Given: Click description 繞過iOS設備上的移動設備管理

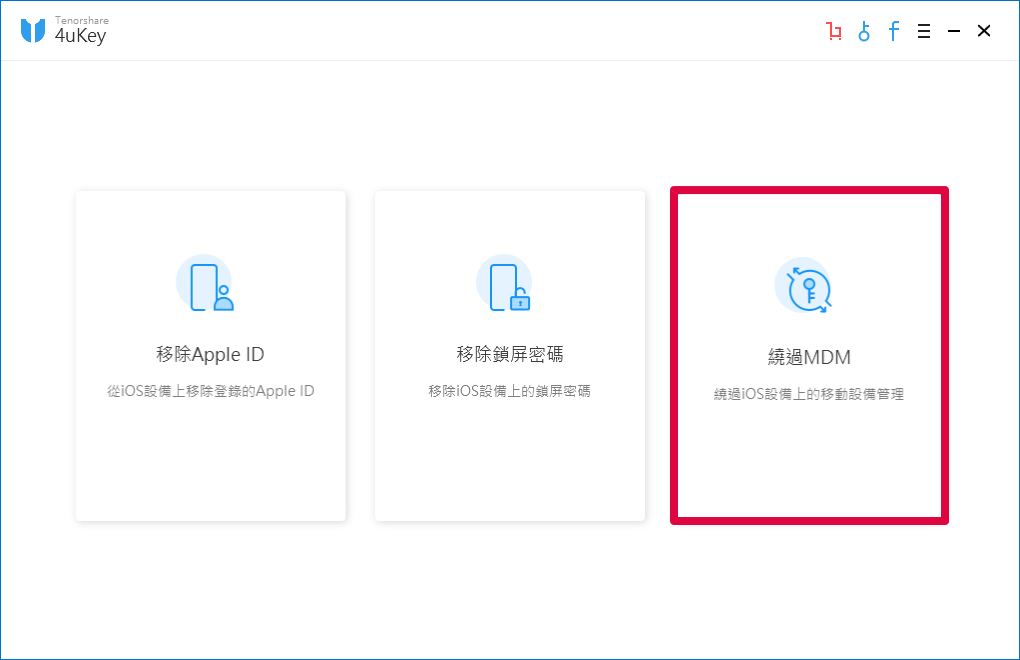Looking at the screenshot, I should point(809,394).
